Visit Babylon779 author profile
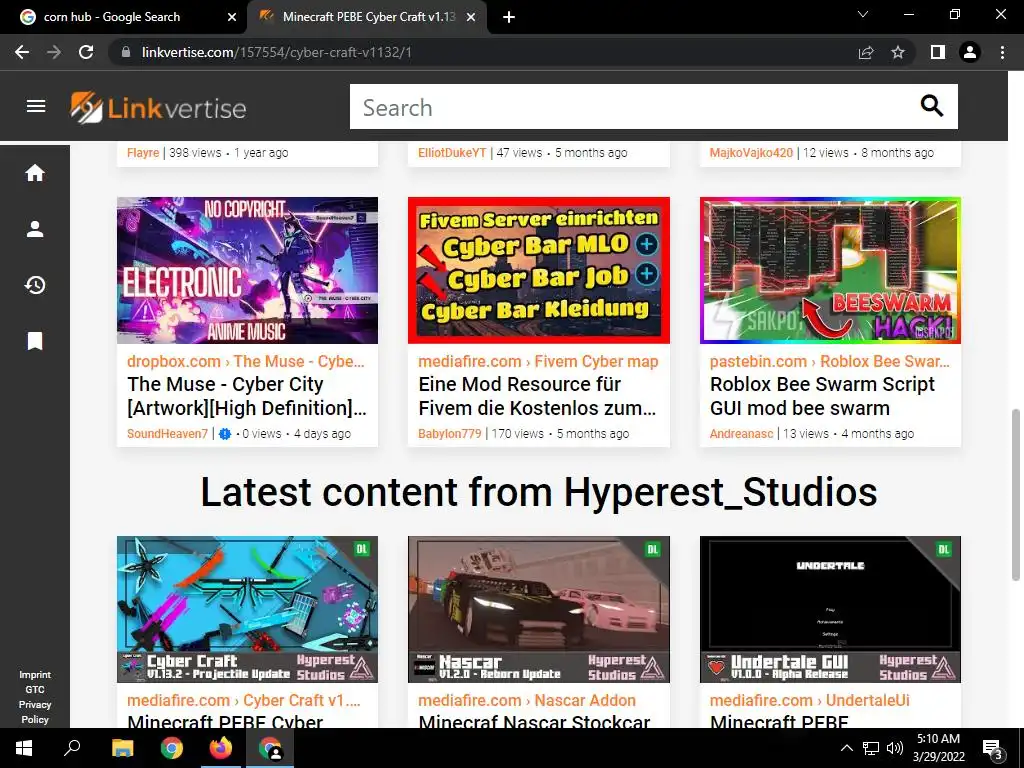This screenshot has height=768, width=1024. [450, 434]
